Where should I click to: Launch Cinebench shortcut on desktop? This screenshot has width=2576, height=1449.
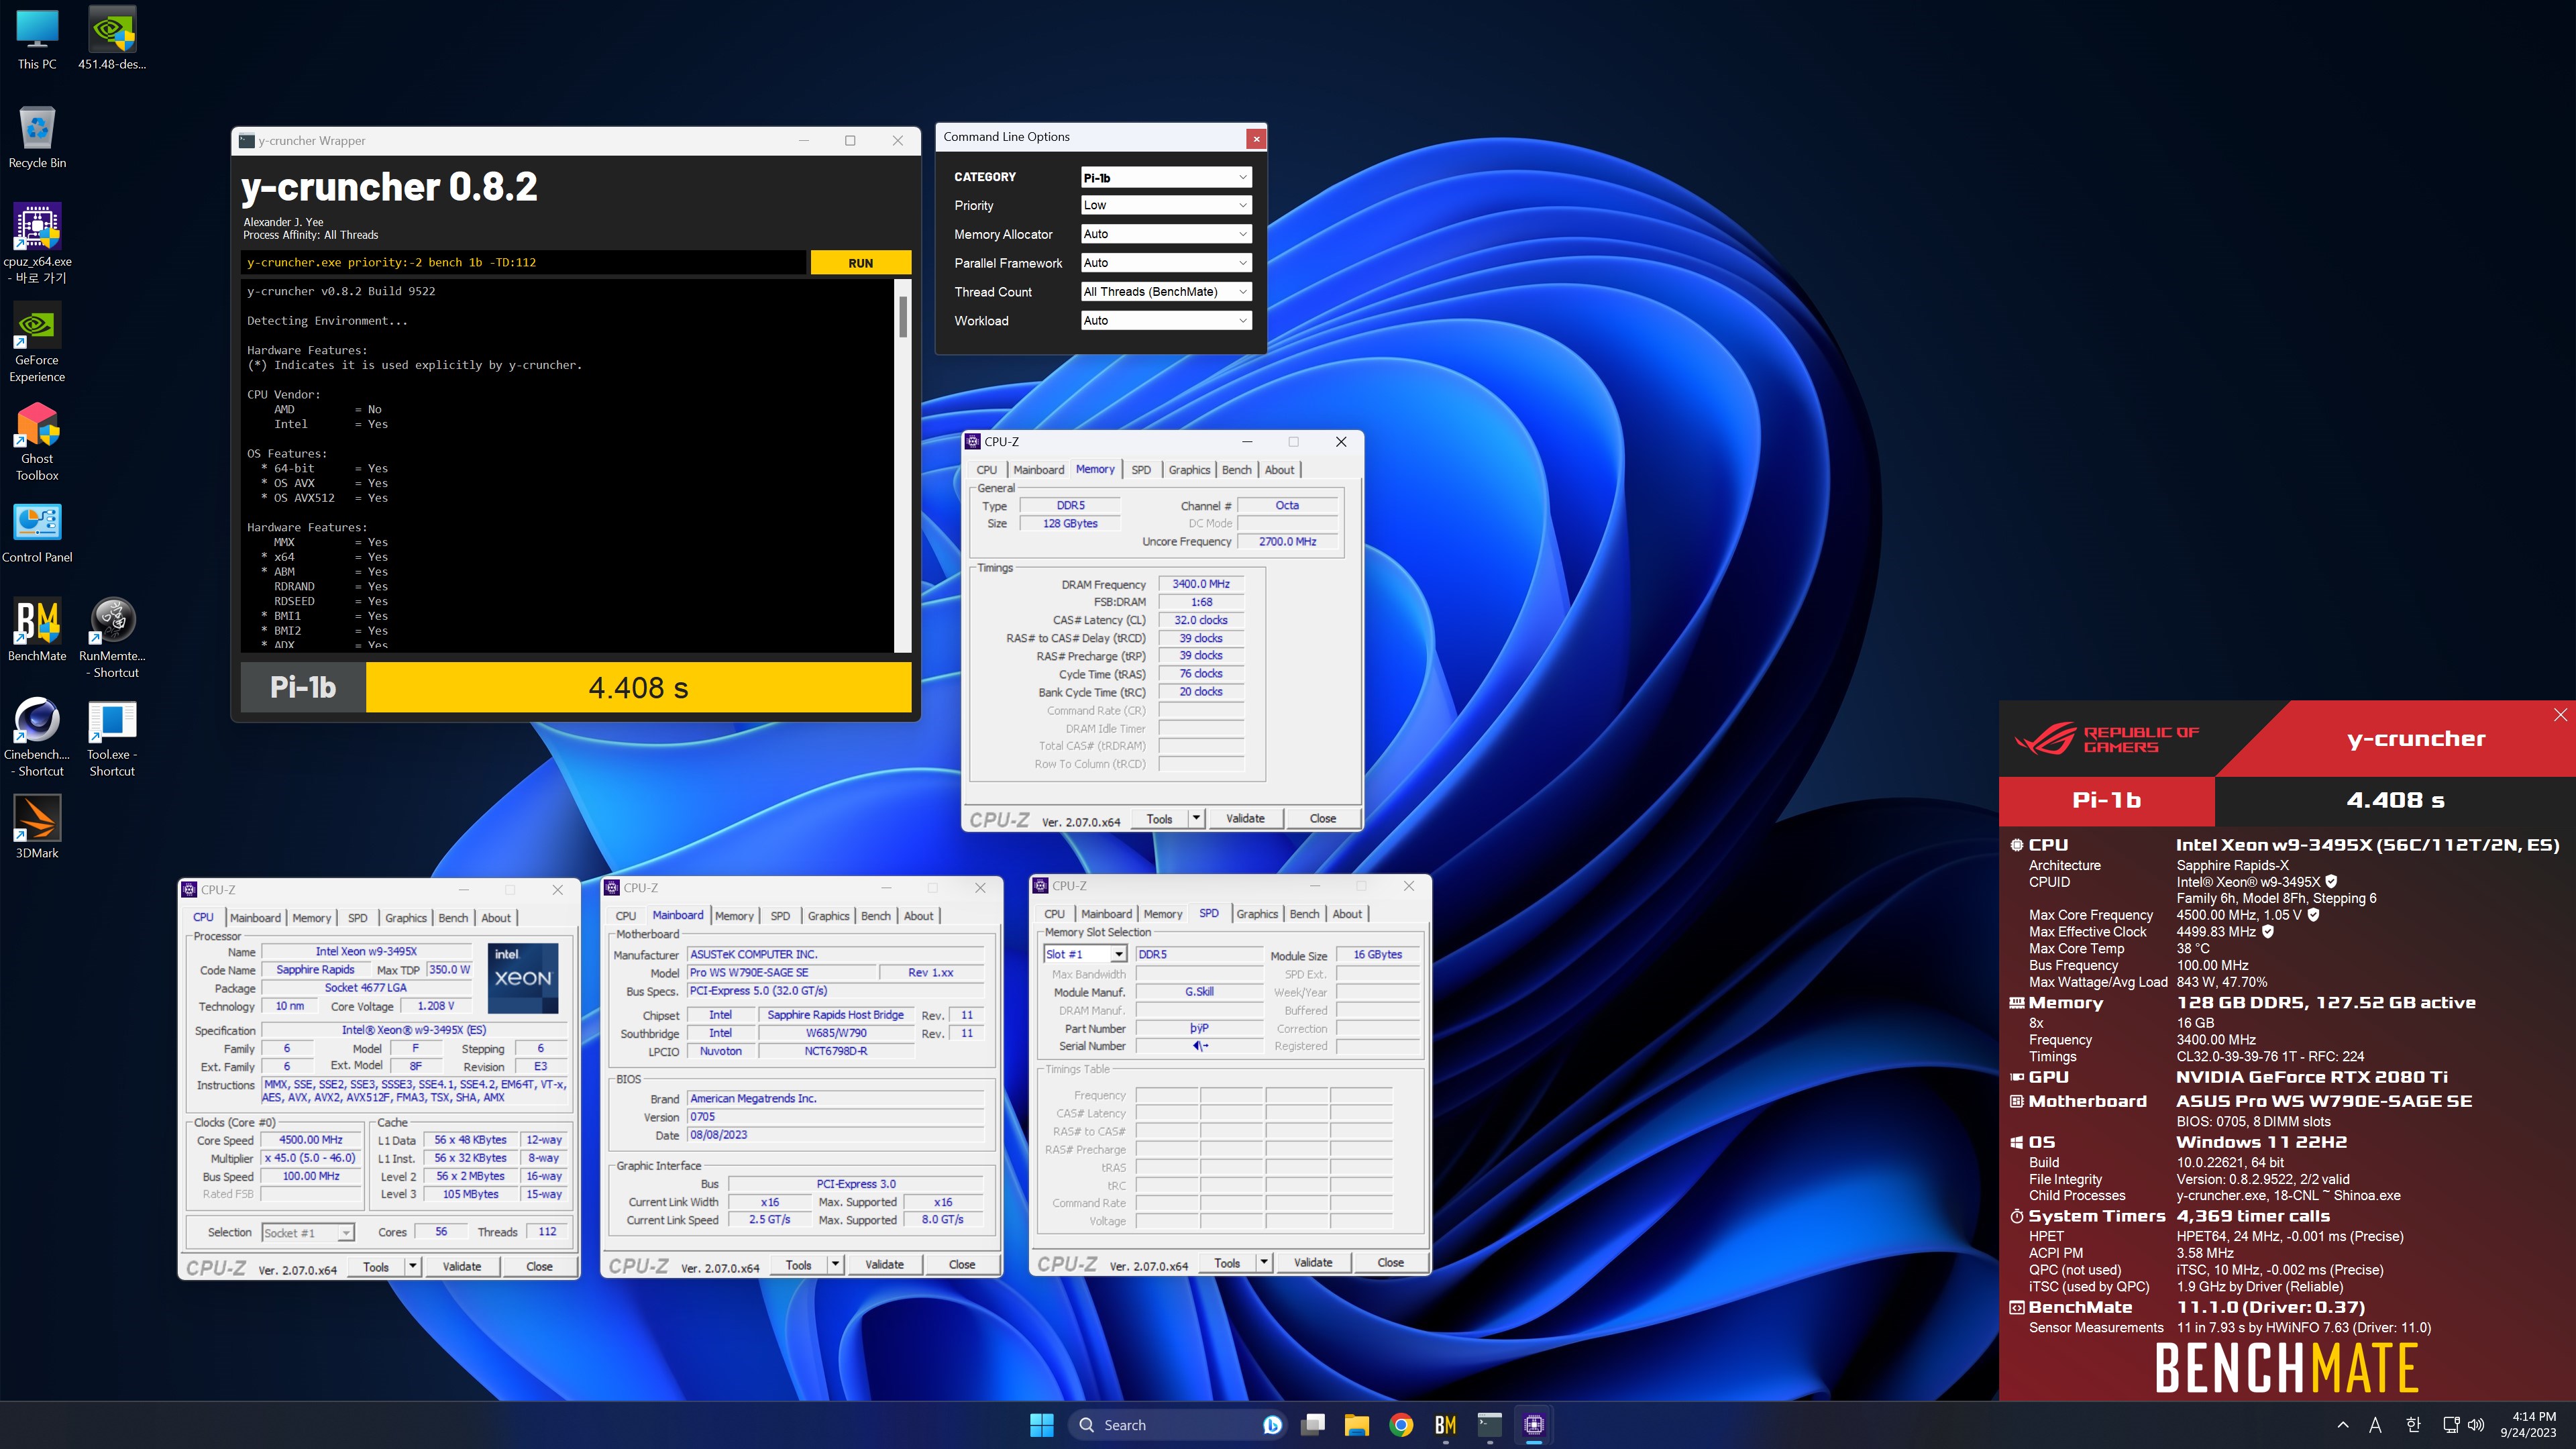pos(37,737)
